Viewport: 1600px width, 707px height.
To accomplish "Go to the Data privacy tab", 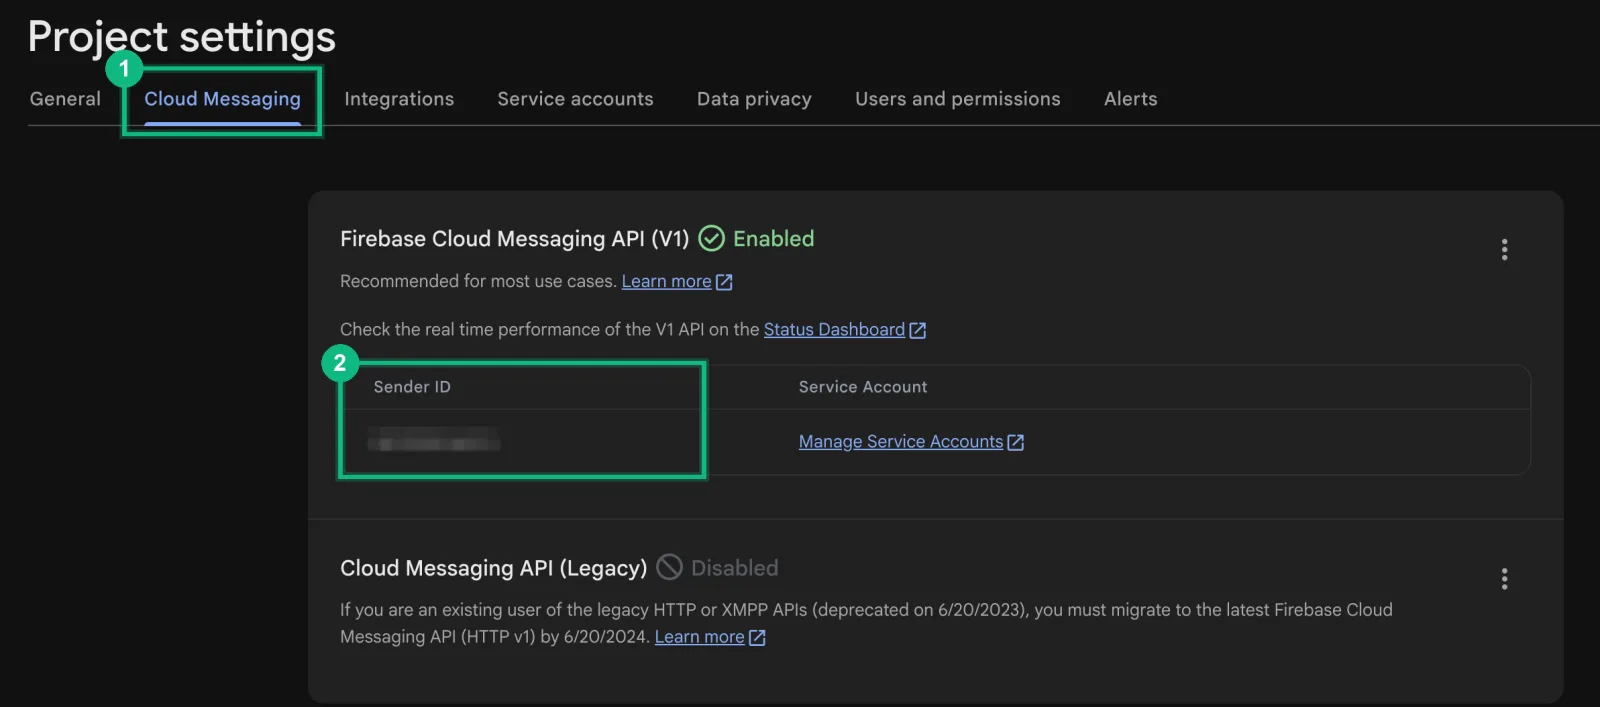I will (754, 99).
